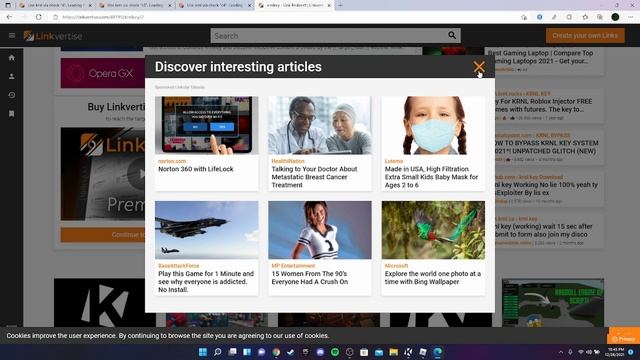The height and width of the screenshot is (360, 640).
Task: Open the Linkvertise hamburger menu
Action: tap(12, 36)
